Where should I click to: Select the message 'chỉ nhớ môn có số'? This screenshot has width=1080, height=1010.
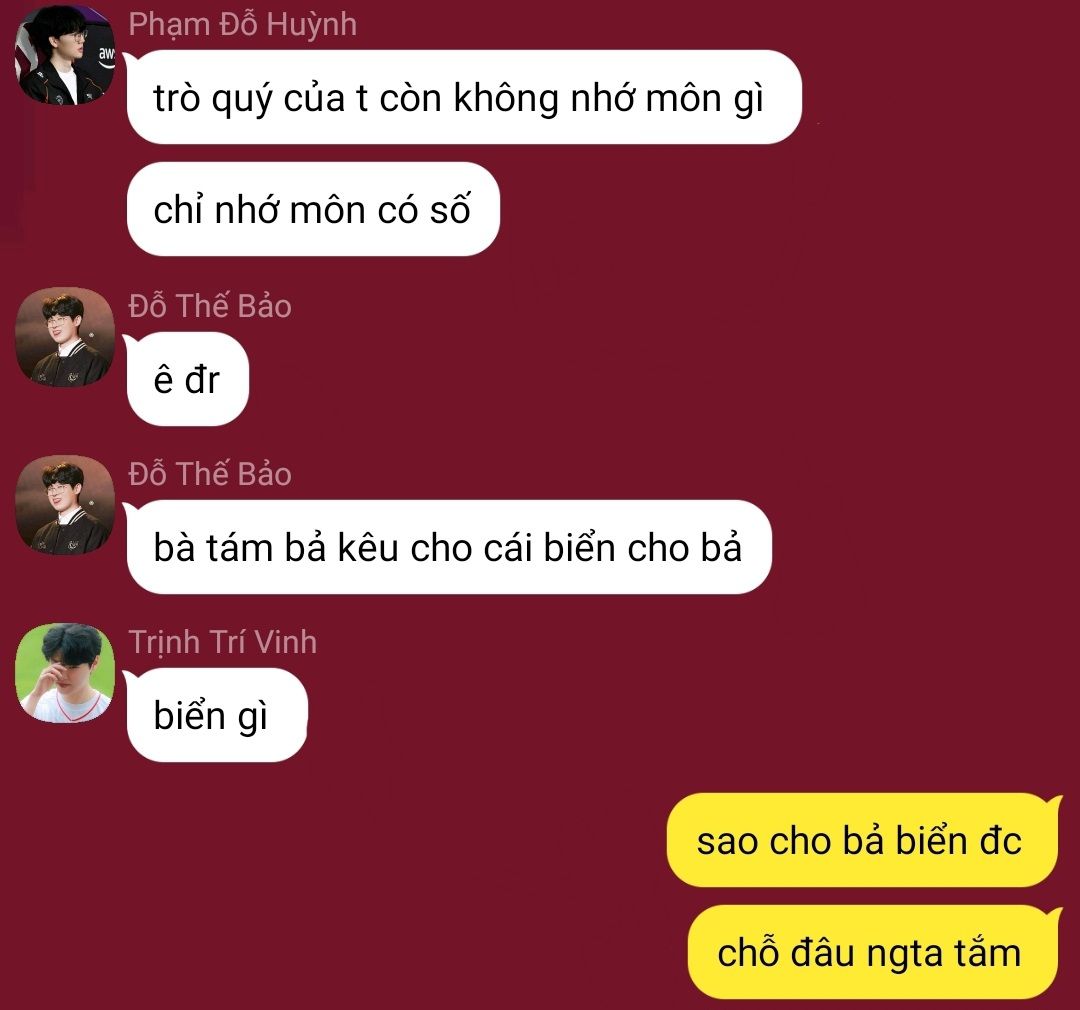coord(313,209)
